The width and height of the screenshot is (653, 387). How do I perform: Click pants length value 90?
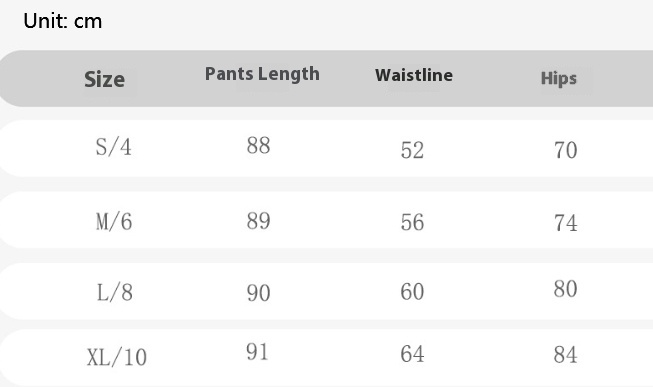tap(258, 293)
